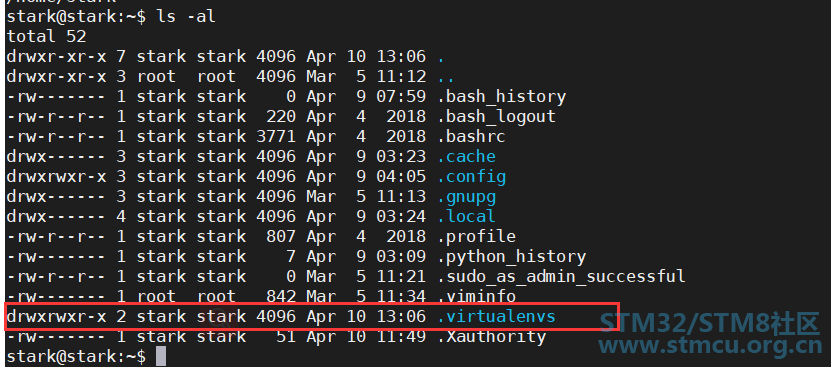Select the .python_history file name

point(512,257)
